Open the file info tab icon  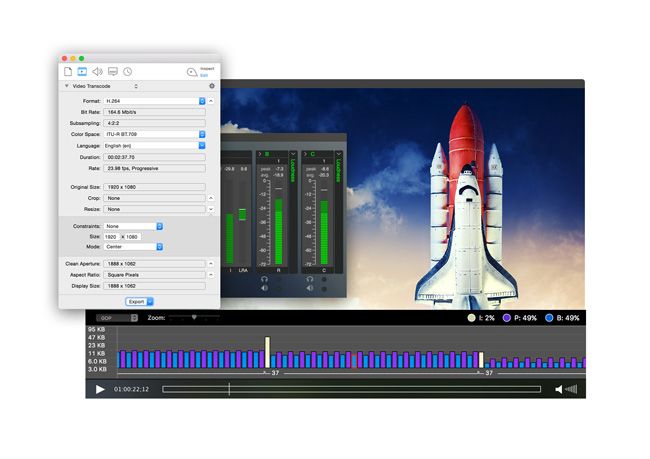point(68,72)
